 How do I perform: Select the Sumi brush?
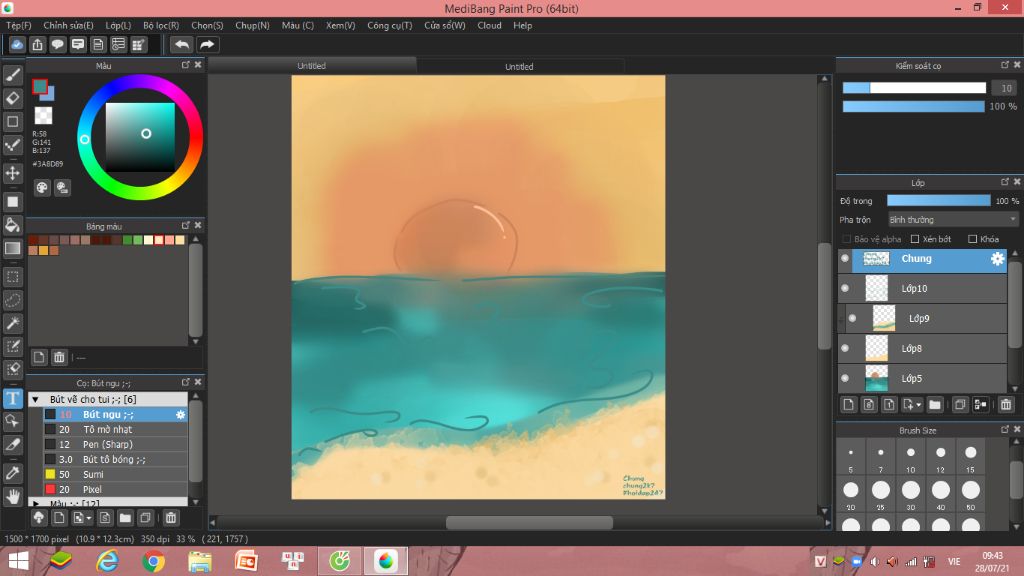pyautogui.click(x=115, y=475)
